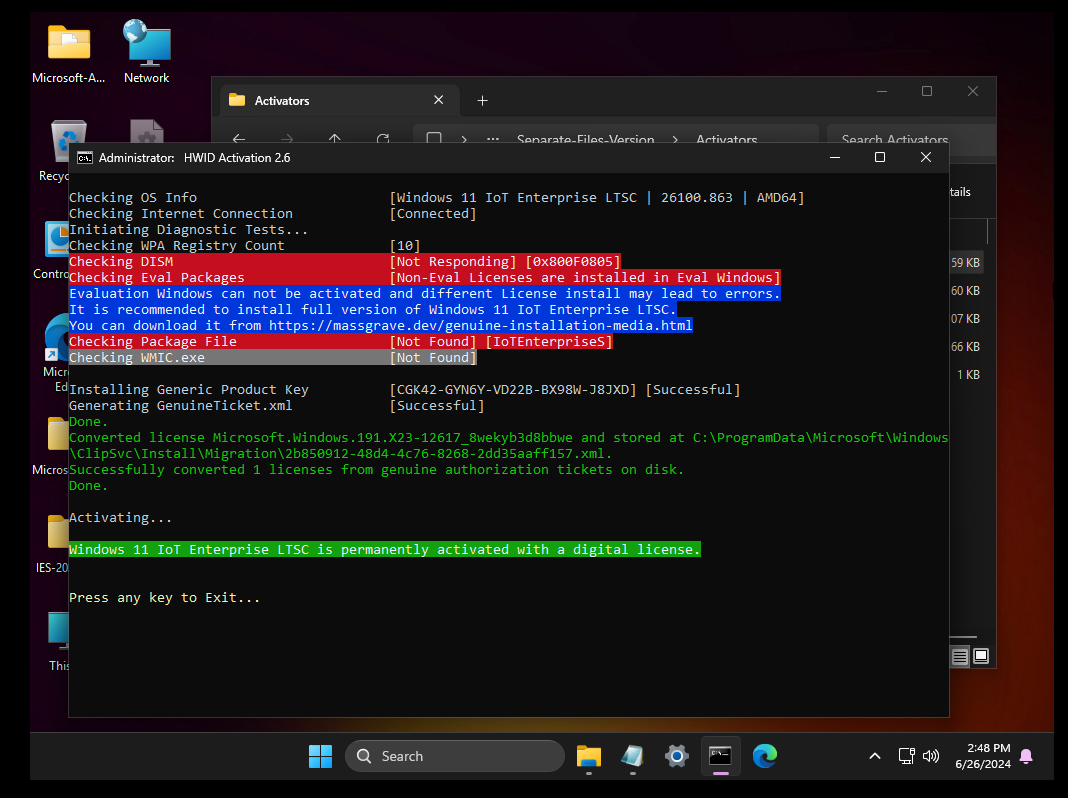The width and height of the screenshot is (1068, 798).
Task: Click "Successfully converted 1 licenses" line
Action: point(377,470)
